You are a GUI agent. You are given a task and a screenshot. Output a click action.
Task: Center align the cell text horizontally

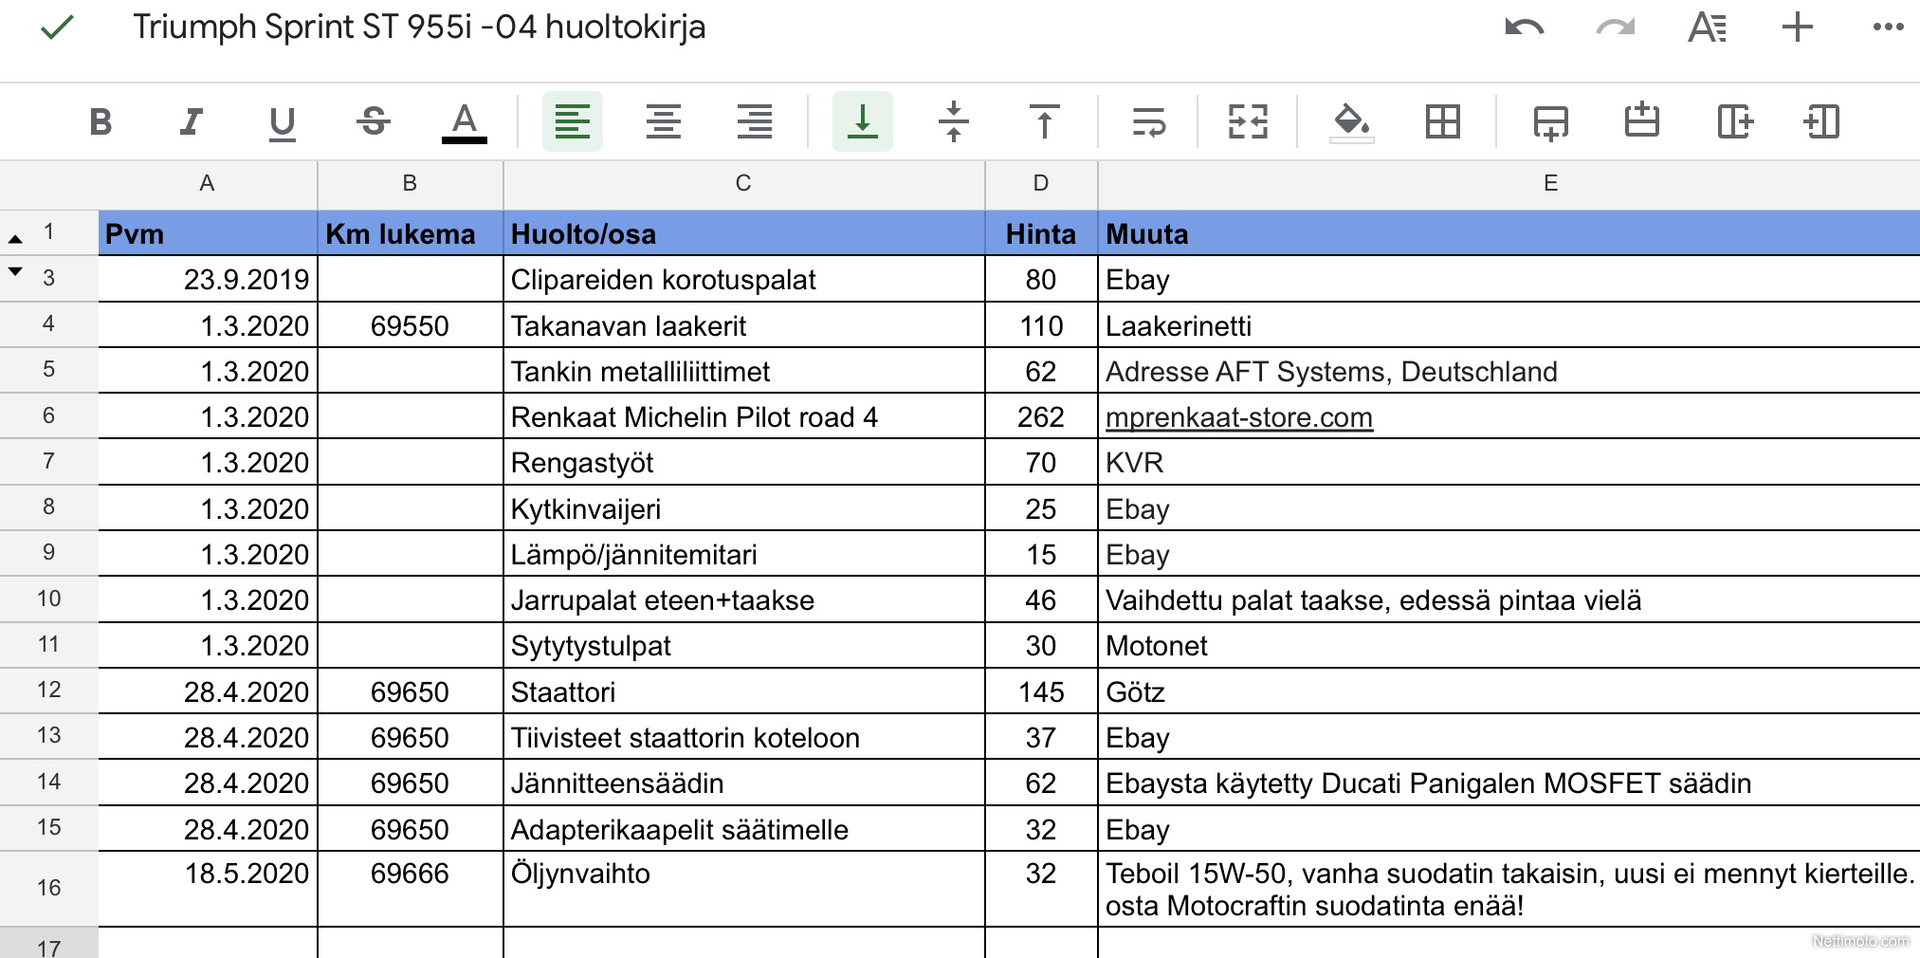point(663,122)
